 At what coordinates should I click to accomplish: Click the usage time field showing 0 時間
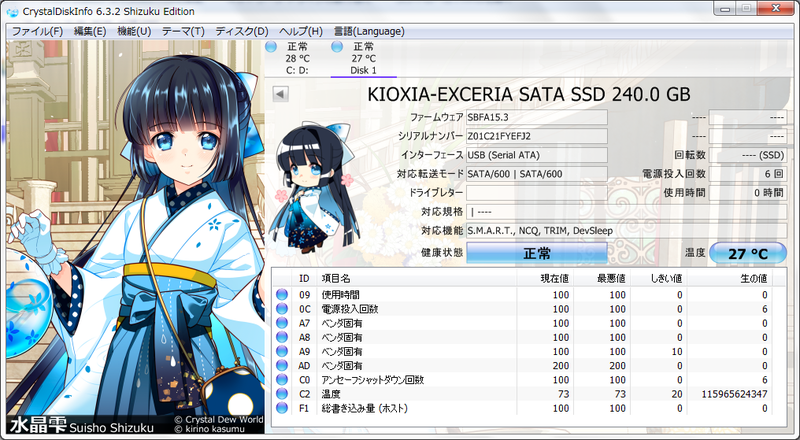[748, 192]
